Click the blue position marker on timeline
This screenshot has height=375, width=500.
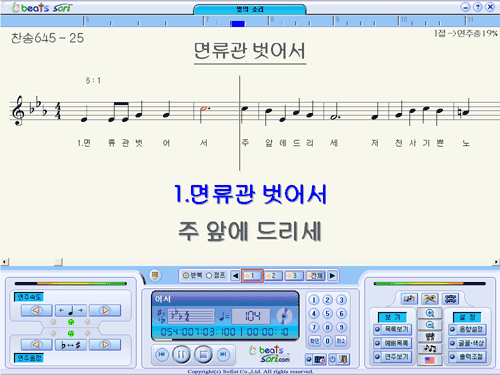pyautogui.click(x=238, y=23)
